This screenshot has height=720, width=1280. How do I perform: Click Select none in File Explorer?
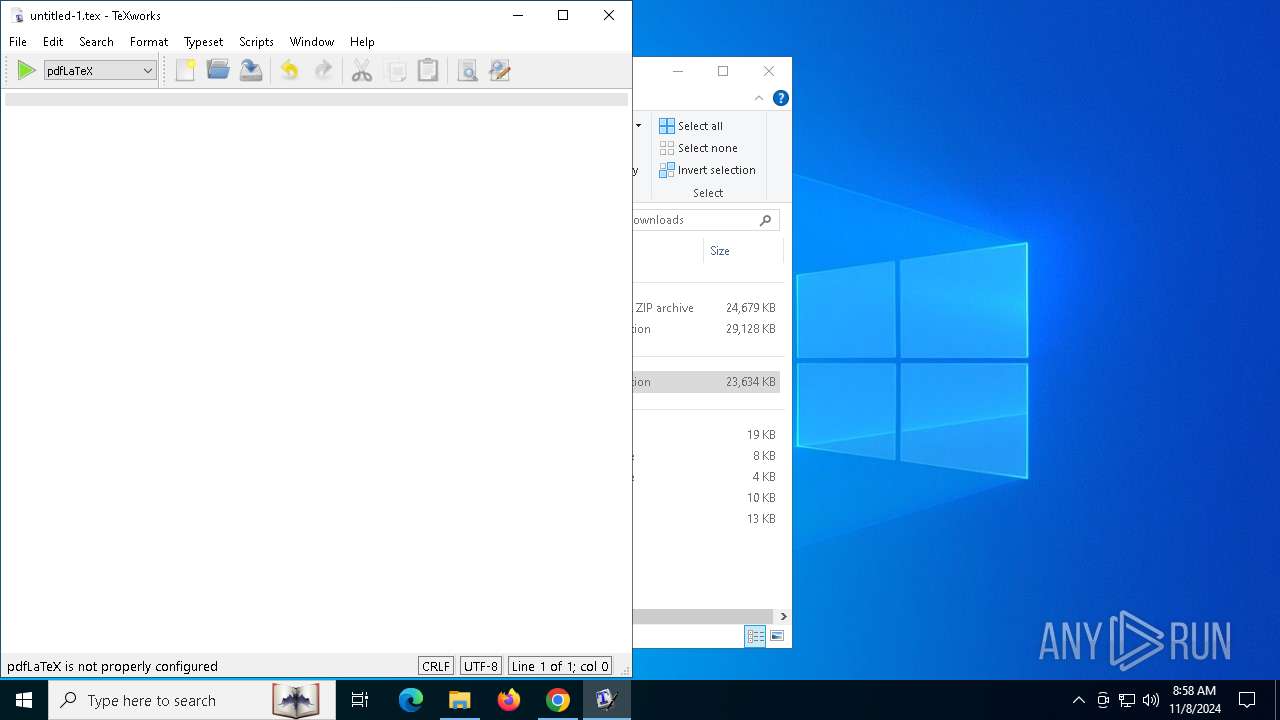pyautogui.click(x=698, y=148)
